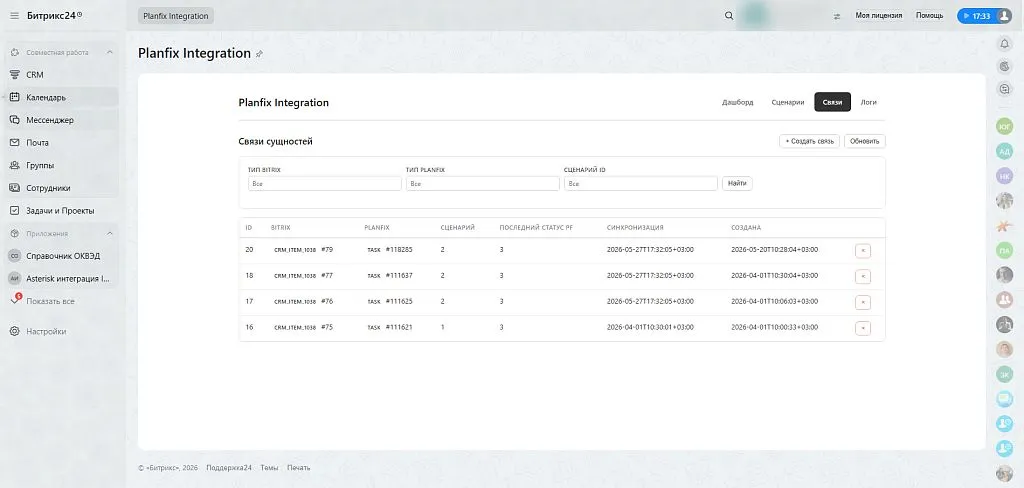Image resolution: width=1024 pixels, height=488 pixels.
Task: Open the Поддержка24 footer link
Action: (229, 468)
